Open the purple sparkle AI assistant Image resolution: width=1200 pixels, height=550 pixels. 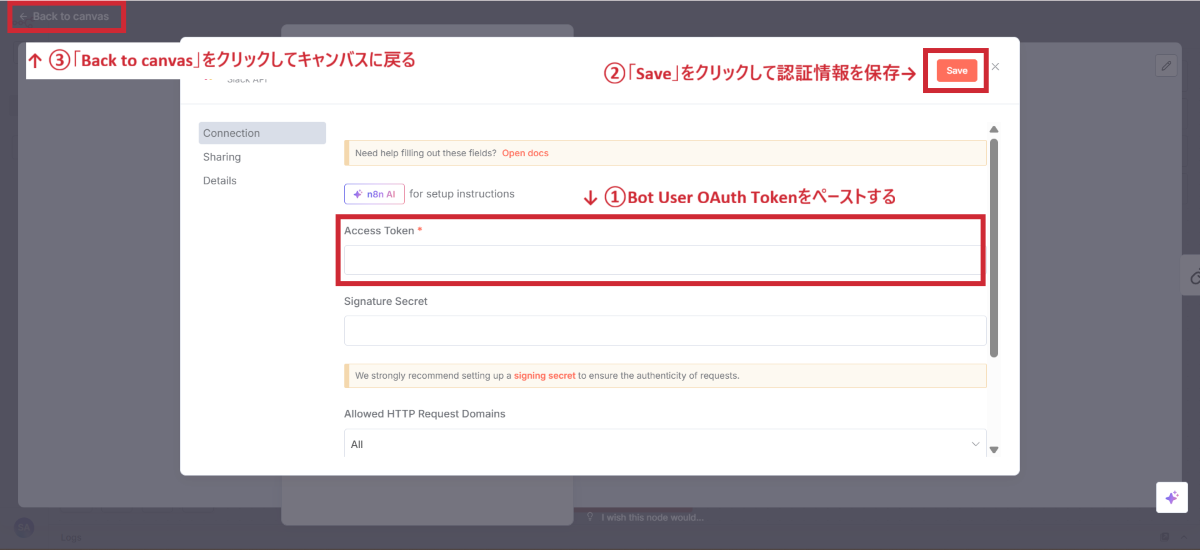tap(1171, 498)
